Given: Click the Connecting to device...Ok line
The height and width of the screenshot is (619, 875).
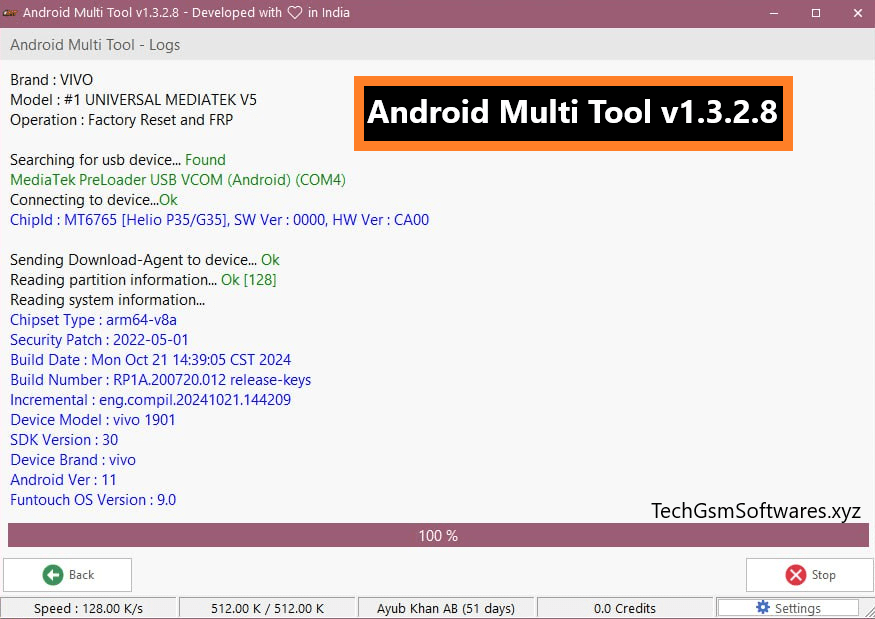Looking at the screenshot, I should [94, 200].
